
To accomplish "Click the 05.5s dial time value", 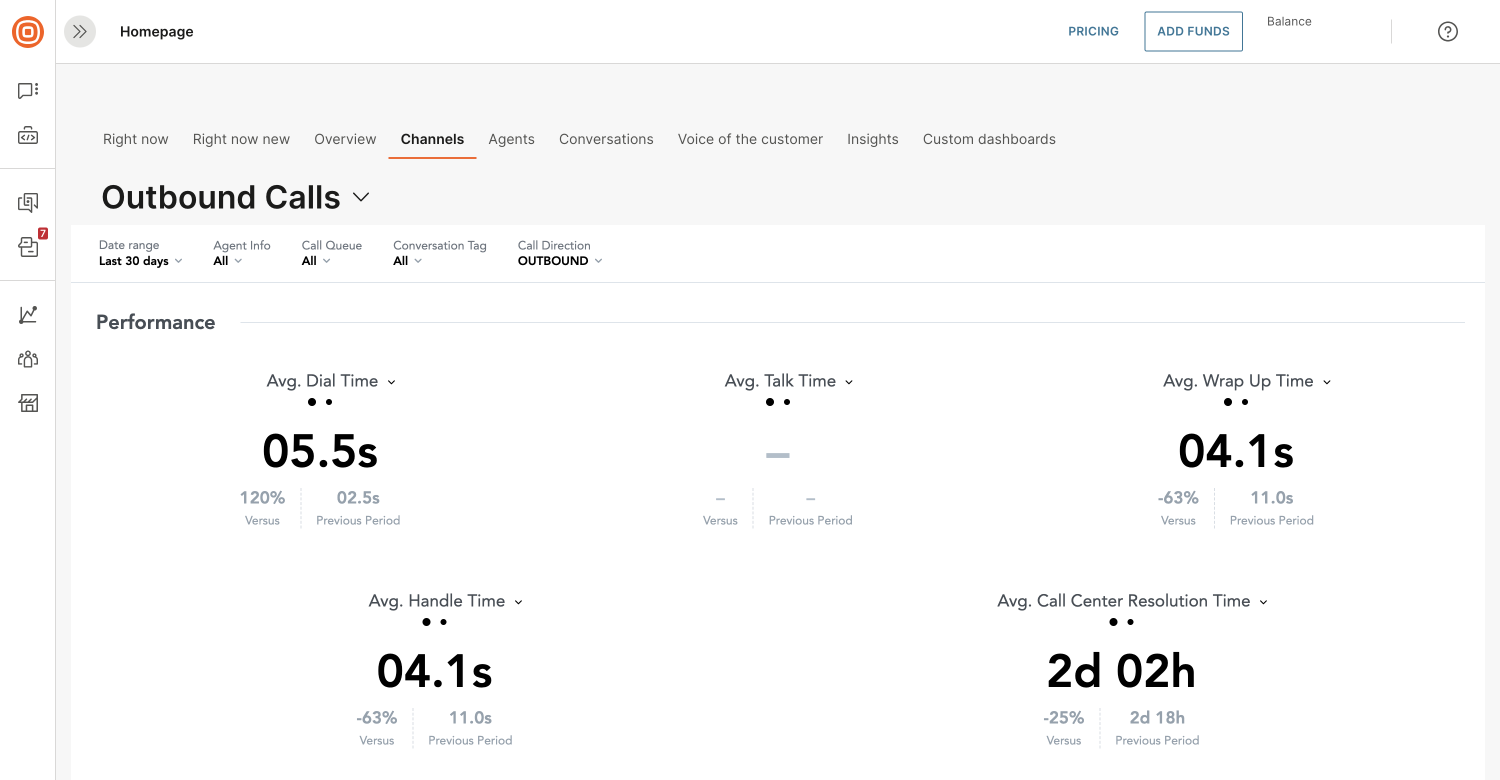I will [320, 451].
